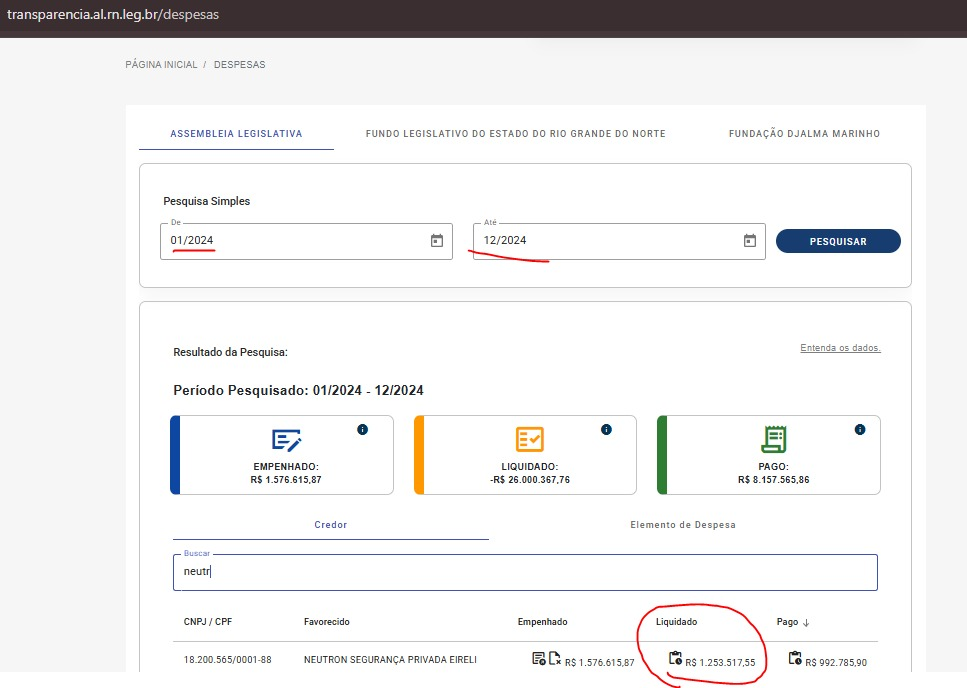Click the info icon on the Liquidado card
Image resolution: width=967 pixels, height=688 pixels.
pyautogui.click(x=606, y=430)
